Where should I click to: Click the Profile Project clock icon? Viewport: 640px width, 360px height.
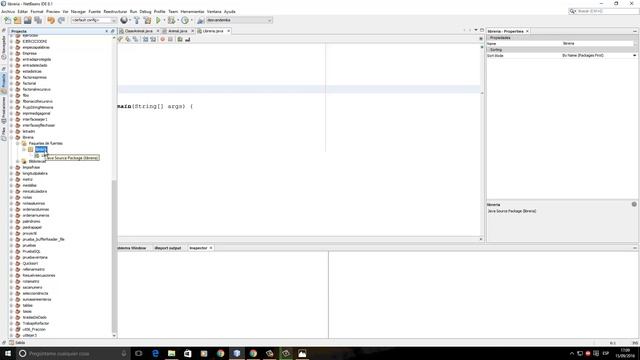(185, 20)
